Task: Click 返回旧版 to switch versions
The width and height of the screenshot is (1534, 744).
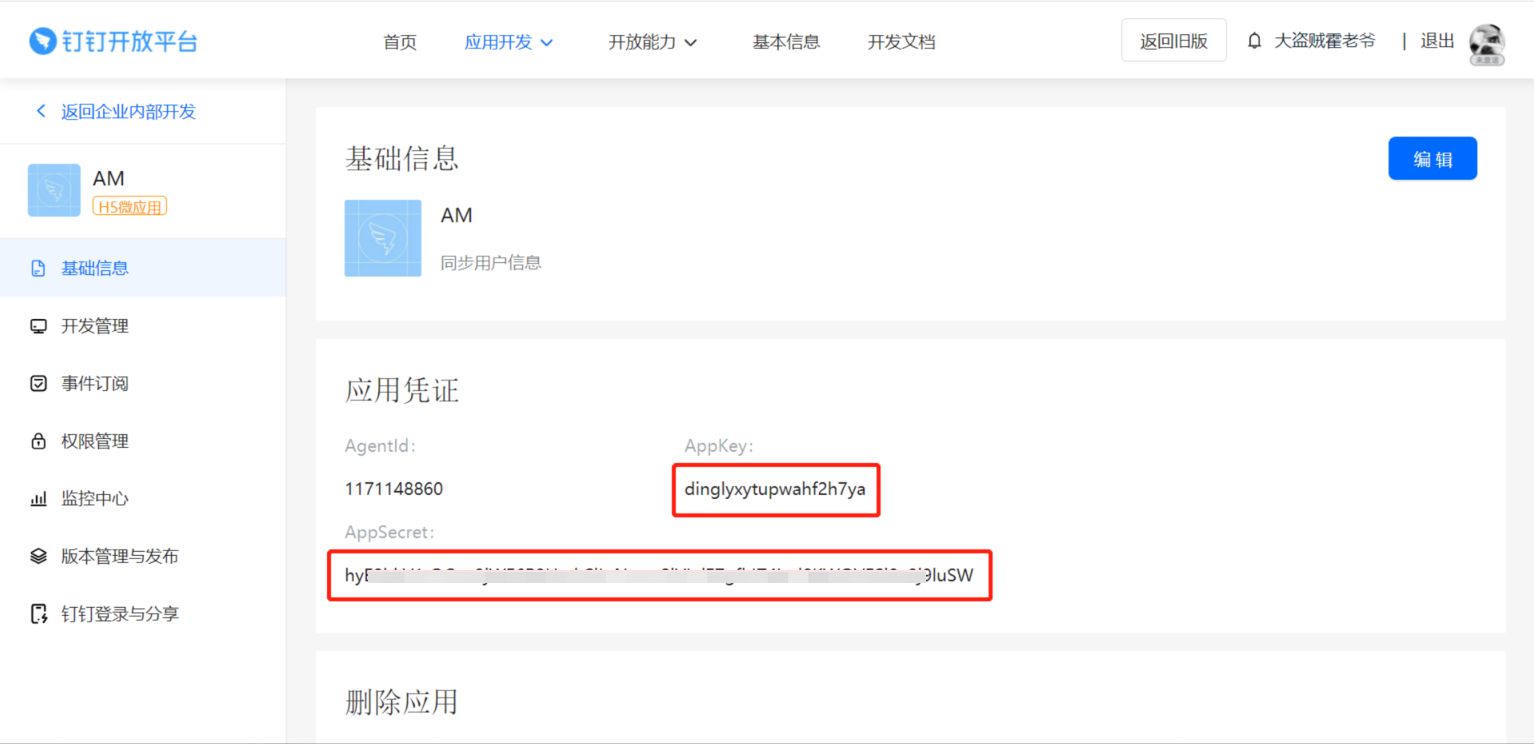Action: pyautogui.click(x=1174, y=40)
